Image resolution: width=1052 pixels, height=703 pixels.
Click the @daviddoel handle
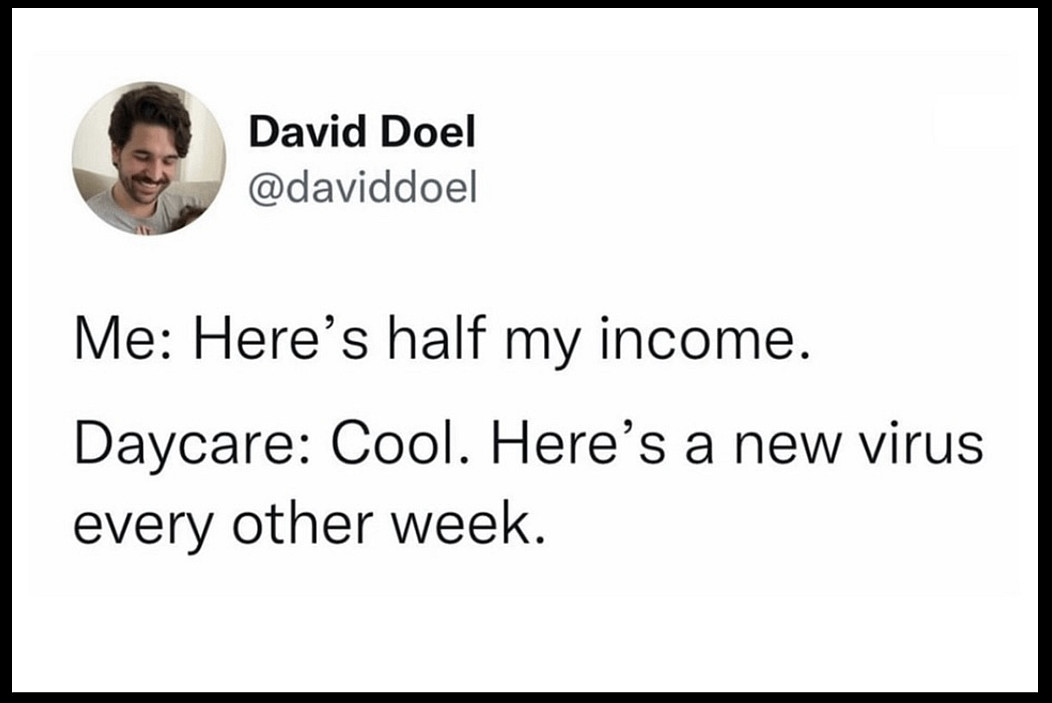[x=361, y=185]
